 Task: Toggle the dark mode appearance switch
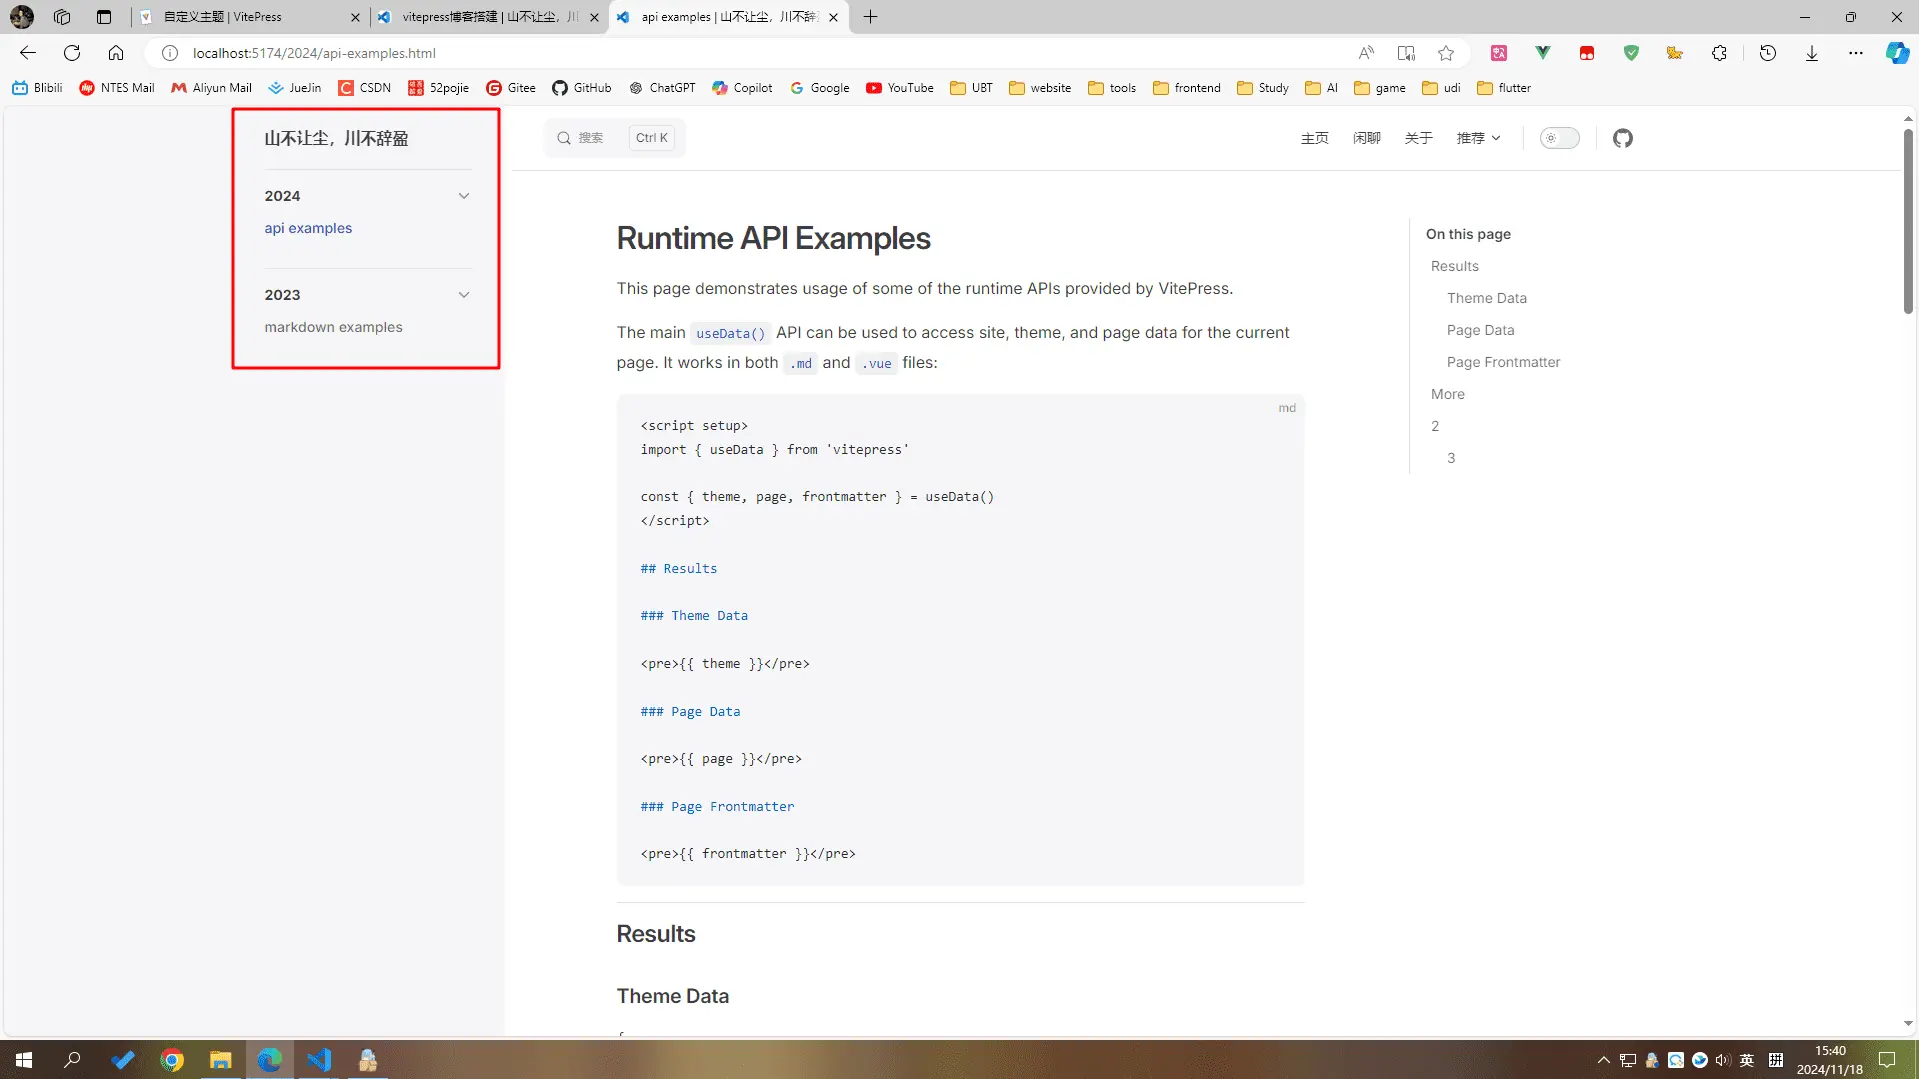tap(1558, 138)
